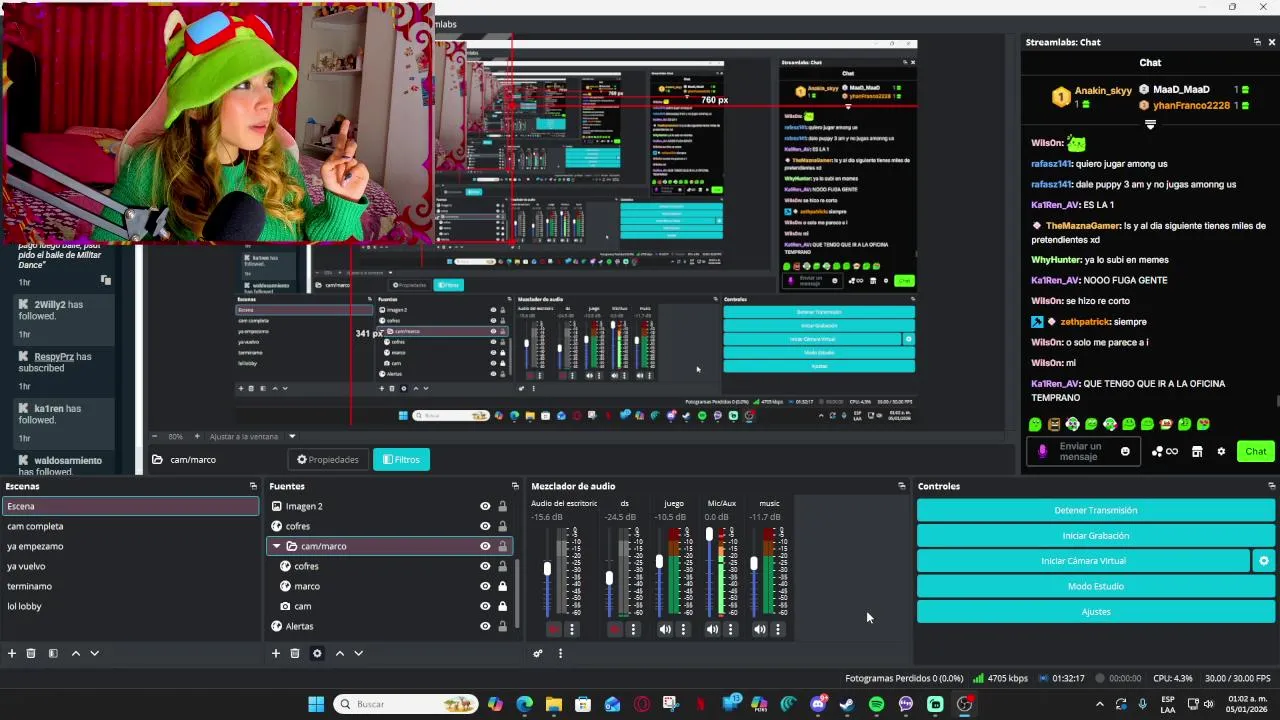Open options menu for the ds audio channel
The image size is (1280, 720).
[x=633, y=629]
